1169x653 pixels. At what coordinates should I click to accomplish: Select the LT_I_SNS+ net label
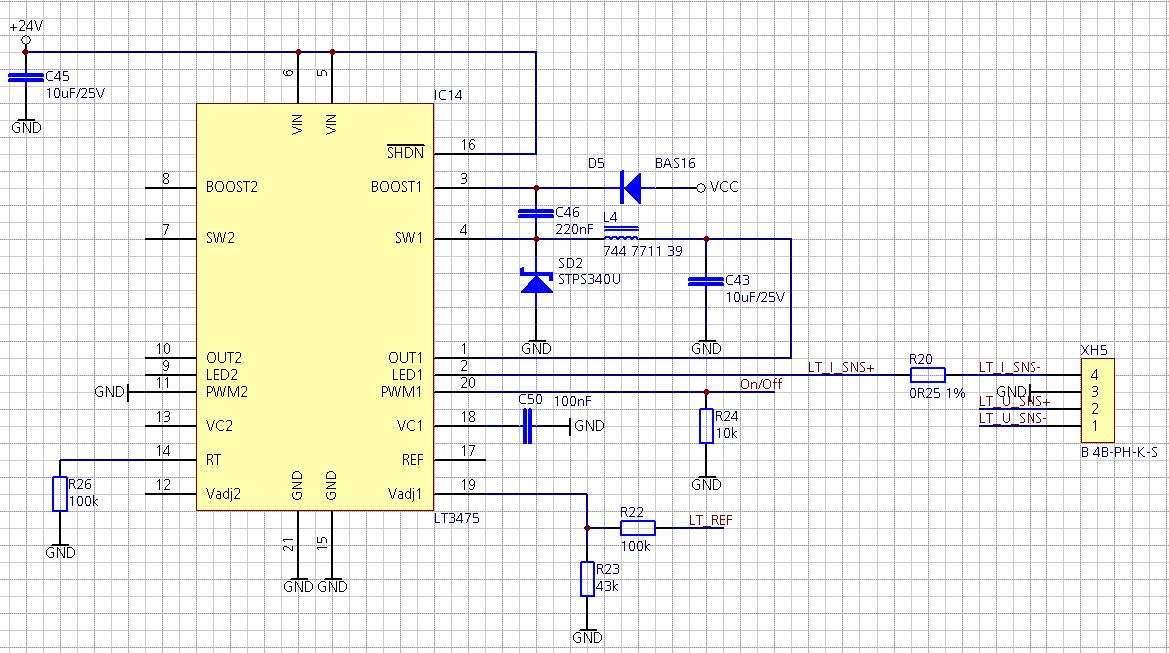[x=841, y=367]
